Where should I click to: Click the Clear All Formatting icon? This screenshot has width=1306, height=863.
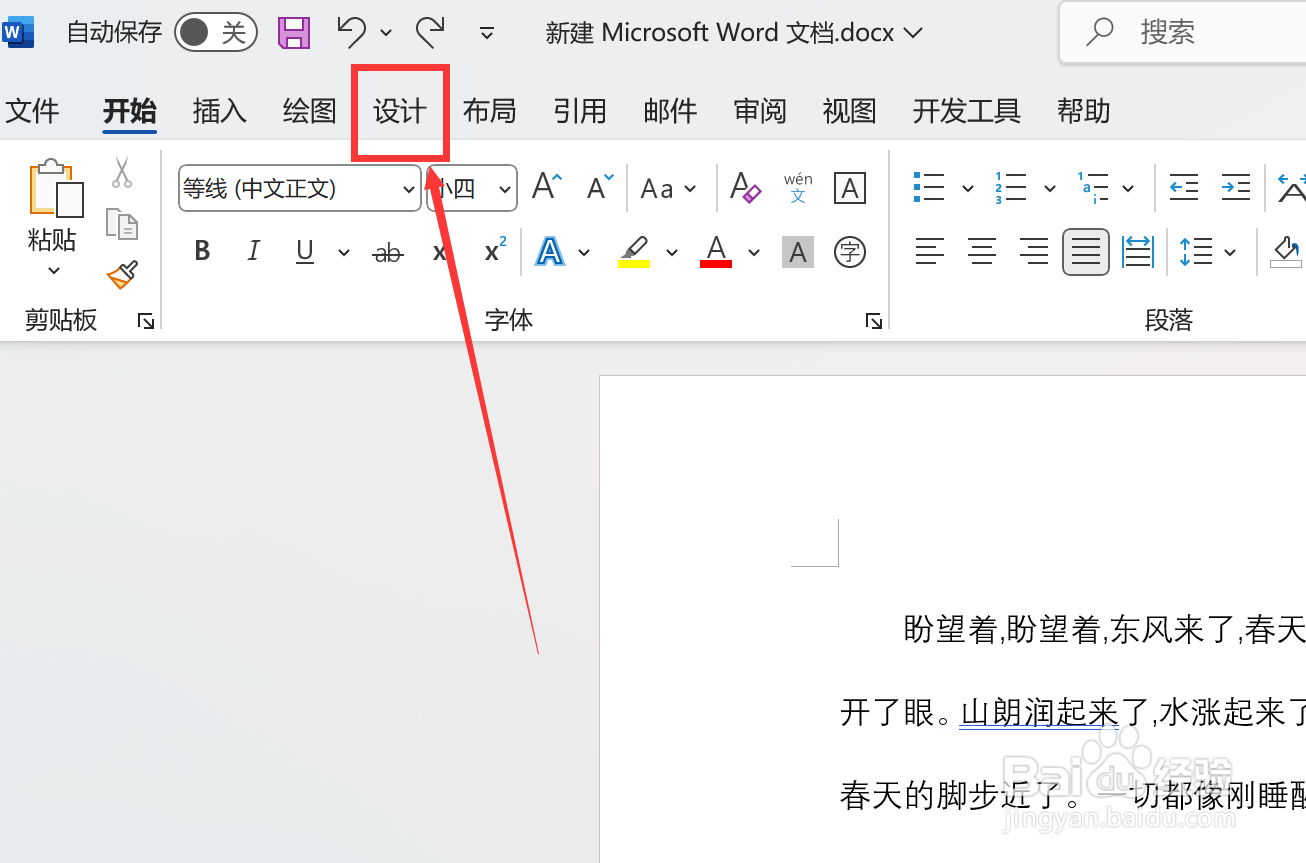744,188
